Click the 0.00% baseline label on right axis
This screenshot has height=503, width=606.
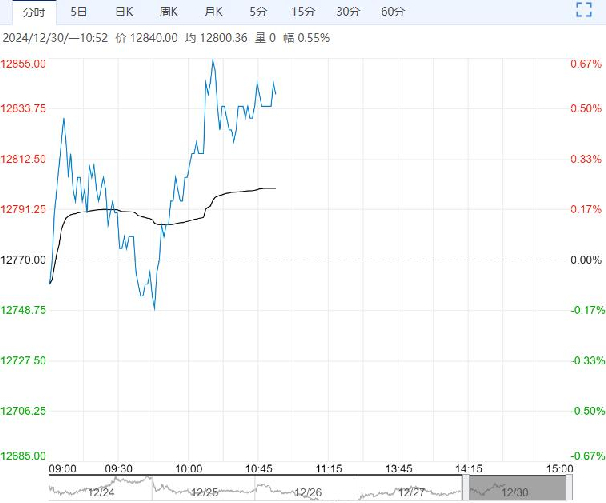[585, 260]
